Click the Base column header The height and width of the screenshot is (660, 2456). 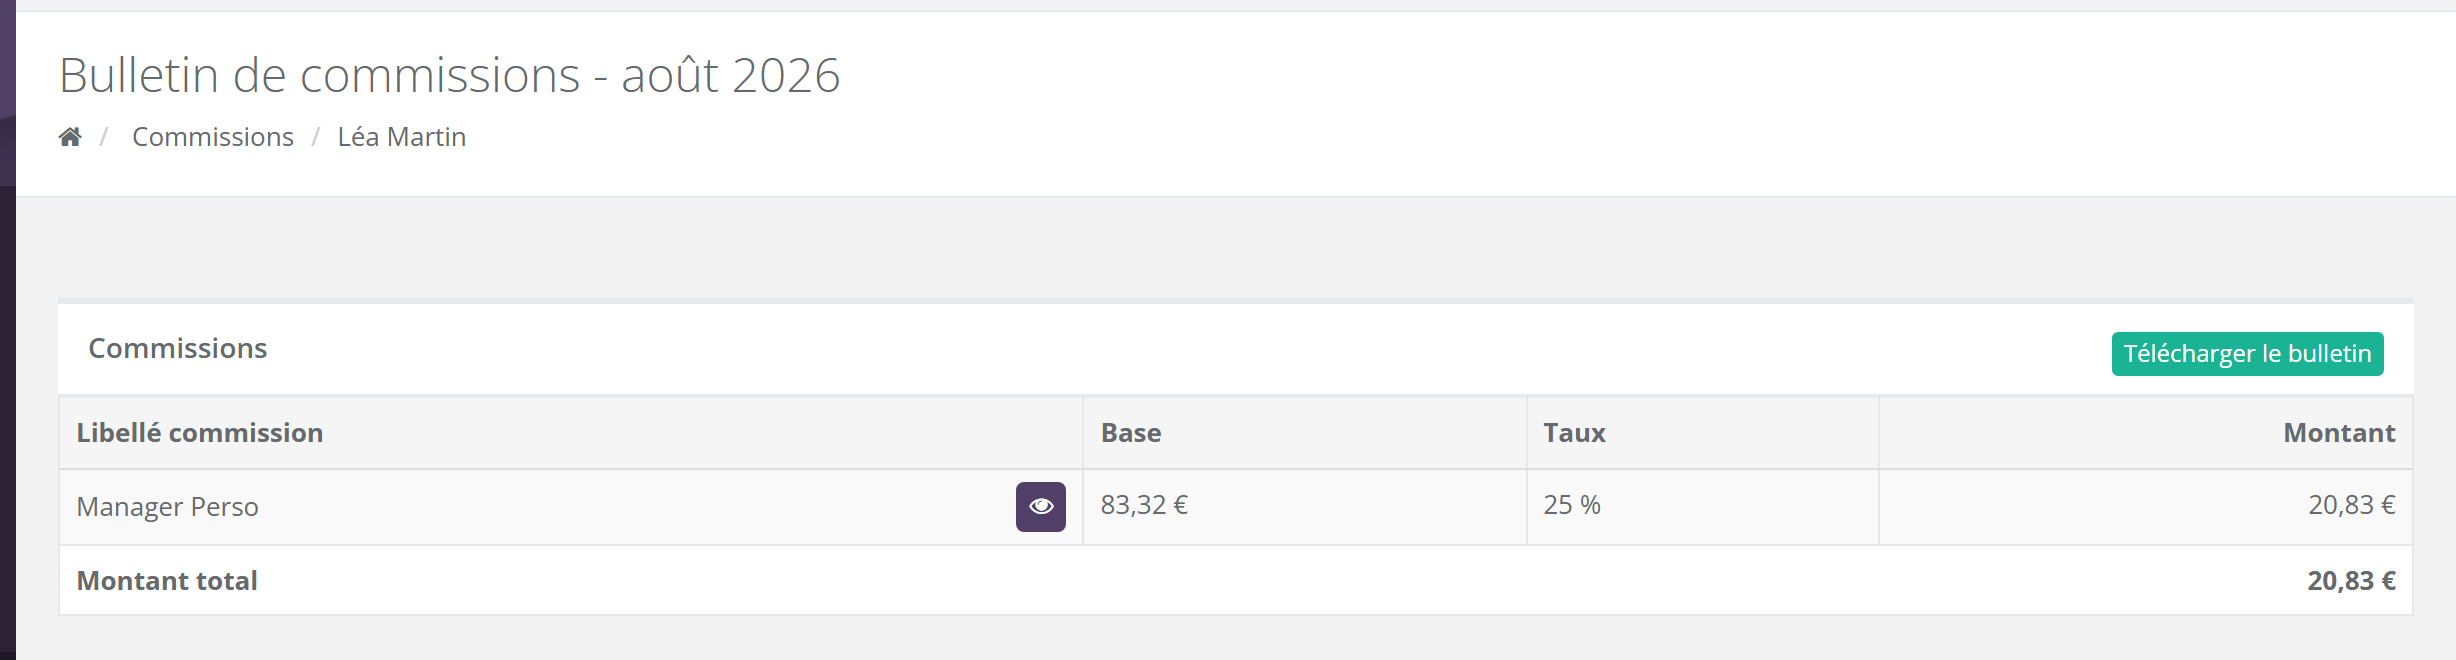click(x=1131, y=433)
